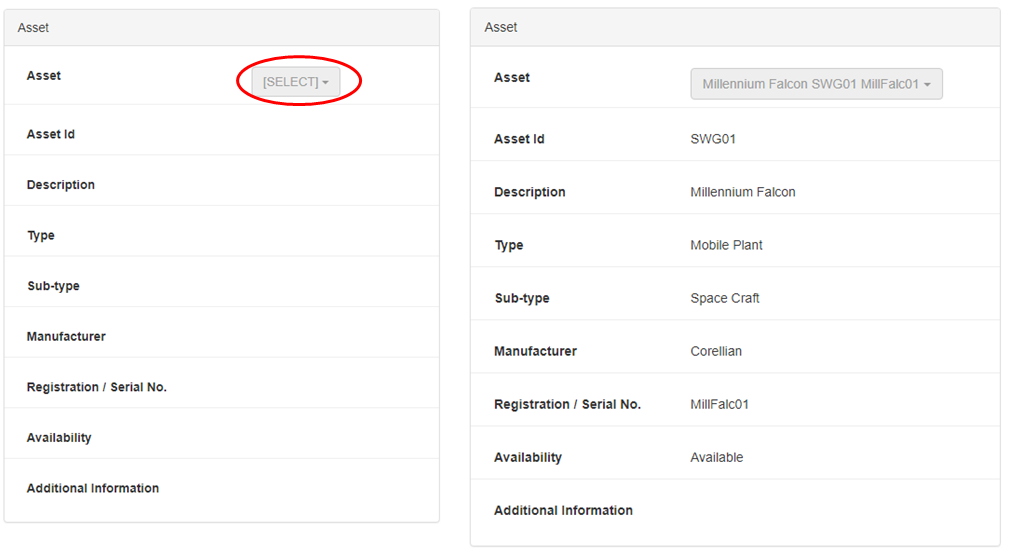Click the left panel's Asset header bar
The height and width of the screenshot is (554, 1012).
(x=221, y=28)
